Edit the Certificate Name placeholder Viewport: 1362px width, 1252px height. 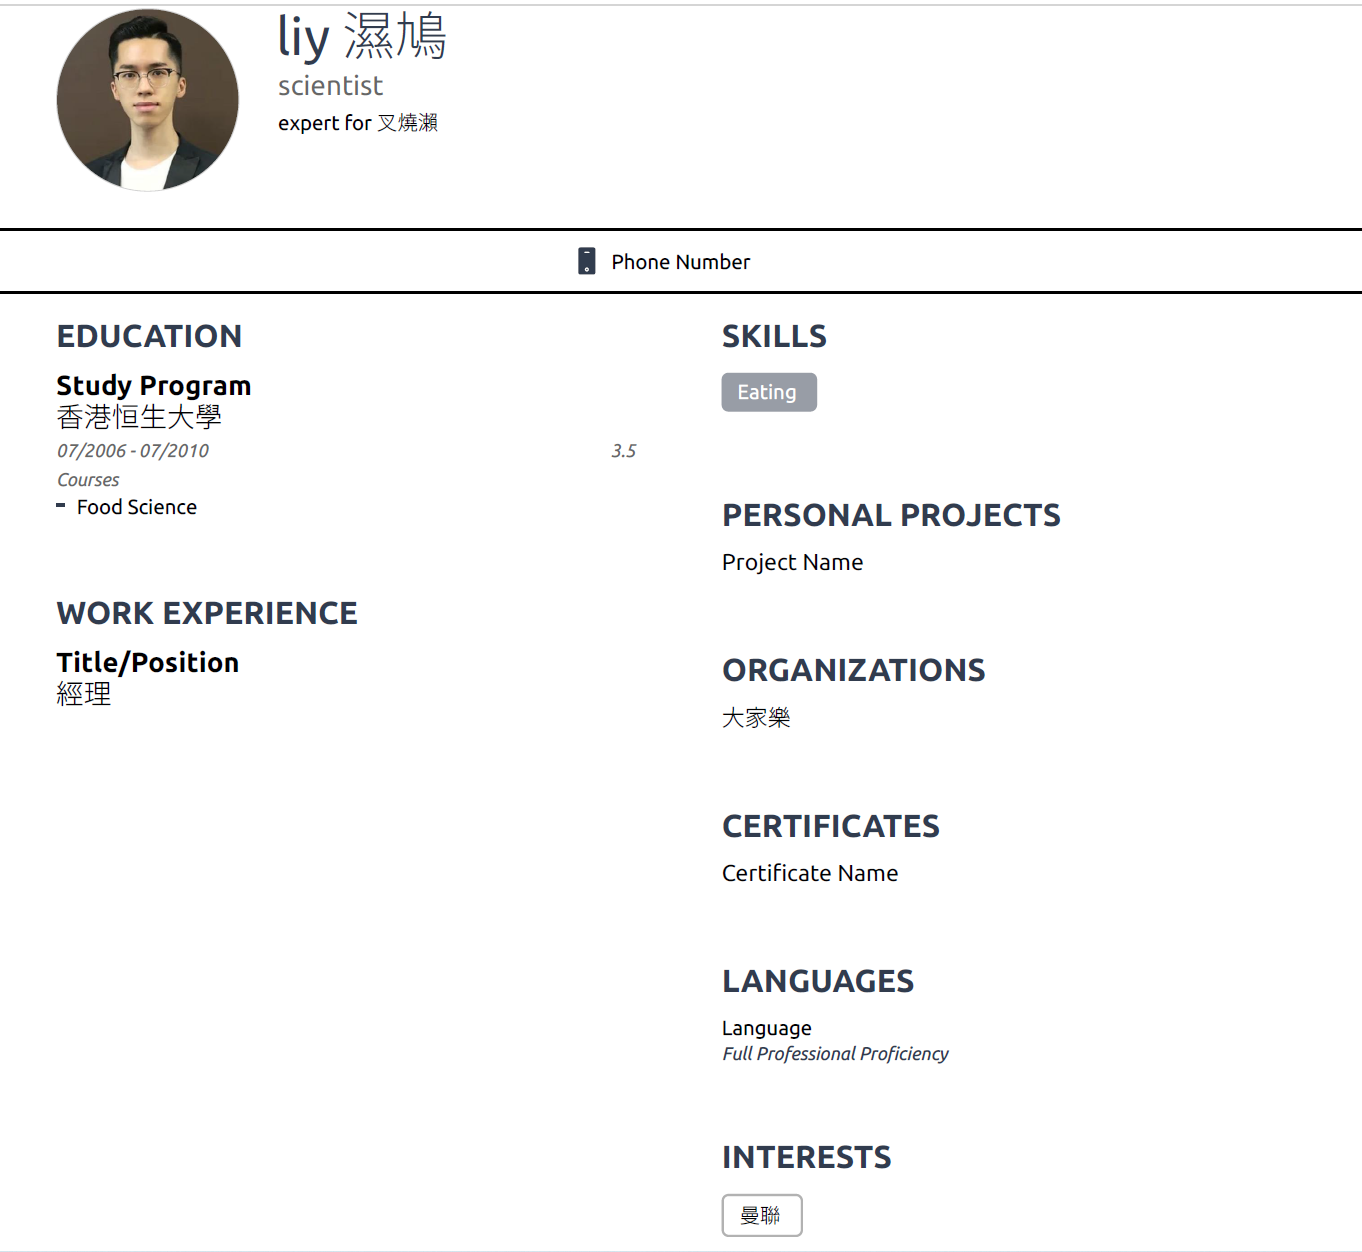[x=809, y=873]
